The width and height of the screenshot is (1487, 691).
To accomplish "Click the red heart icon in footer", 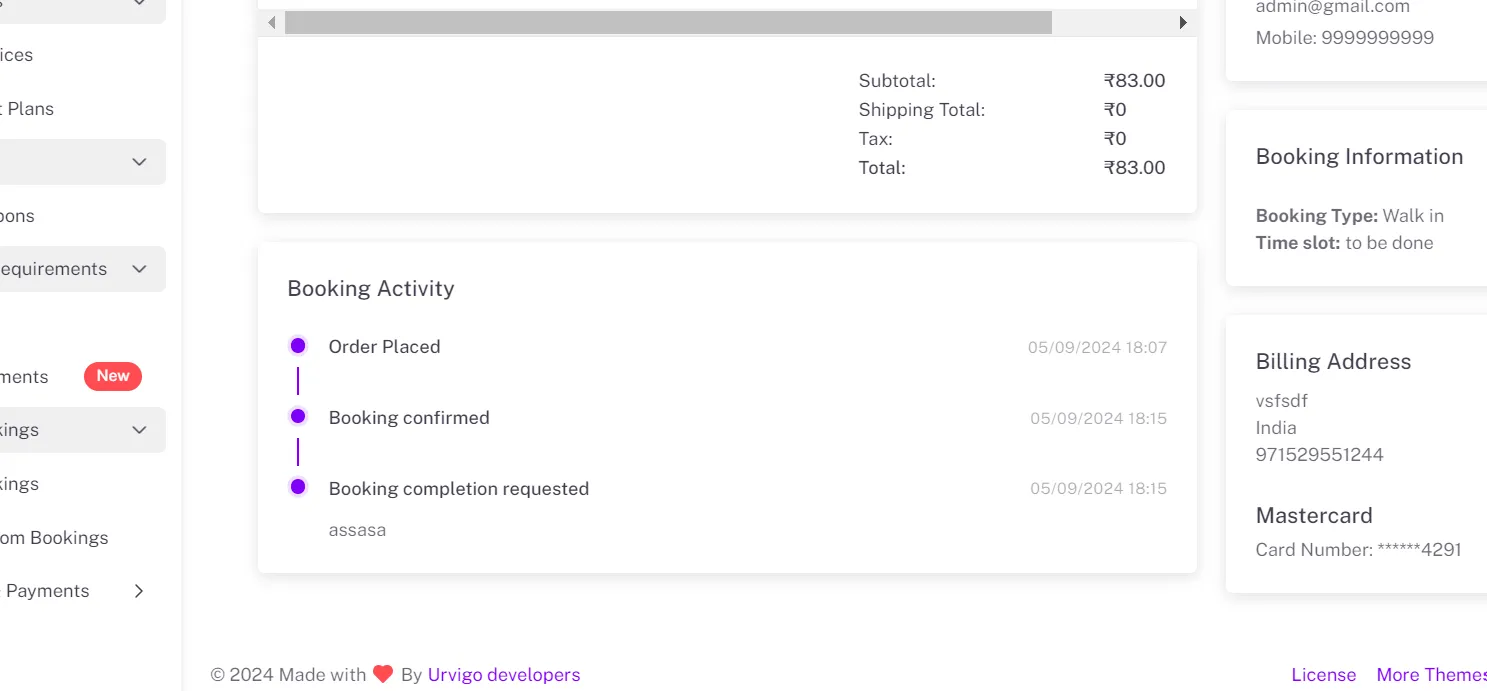I will [383, 674].
